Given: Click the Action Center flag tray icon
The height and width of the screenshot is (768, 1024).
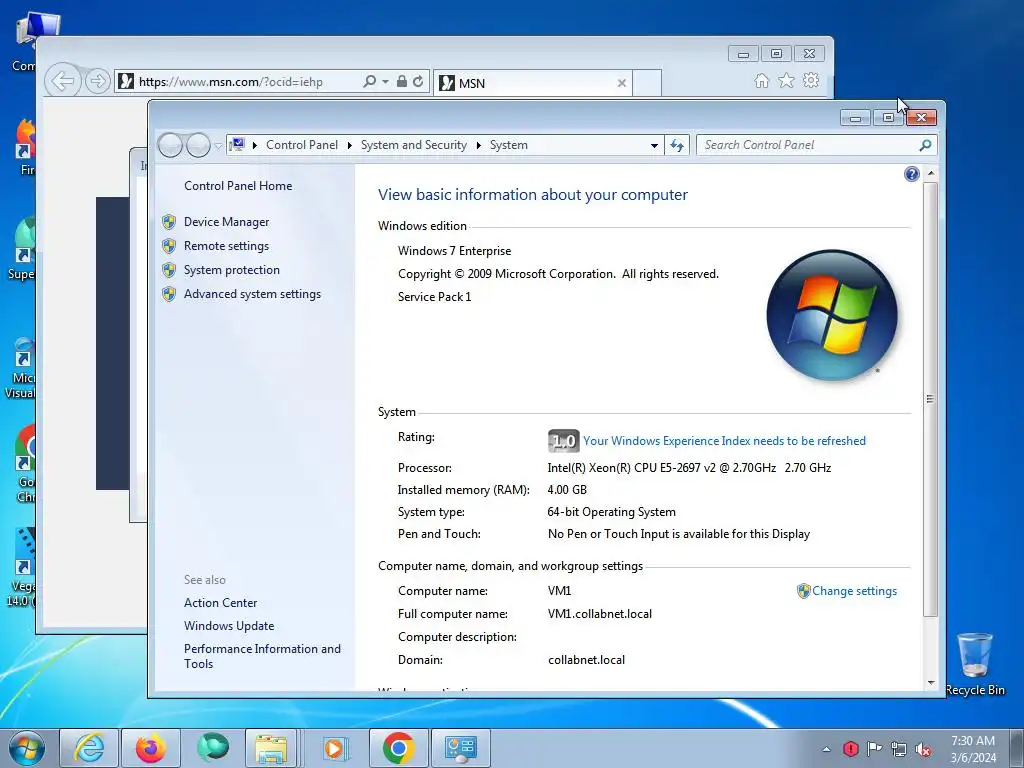Looking at the screenshot, I should pos(874,749).
